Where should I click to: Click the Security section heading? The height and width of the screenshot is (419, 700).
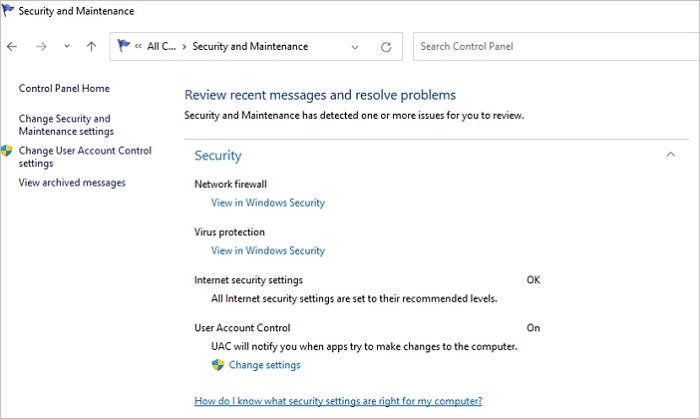click(x=218, y=155)
